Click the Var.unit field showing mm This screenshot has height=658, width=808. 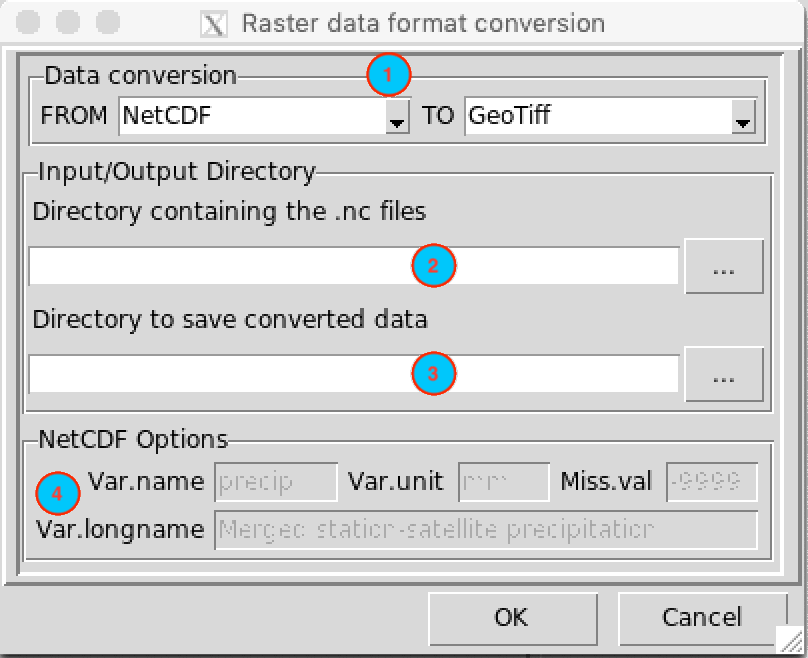point(503,481)
